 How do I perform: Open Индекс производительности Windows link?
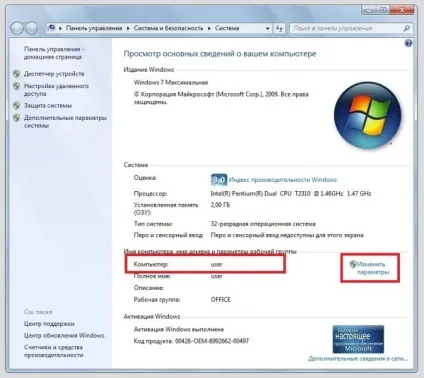tap(283, 180)
